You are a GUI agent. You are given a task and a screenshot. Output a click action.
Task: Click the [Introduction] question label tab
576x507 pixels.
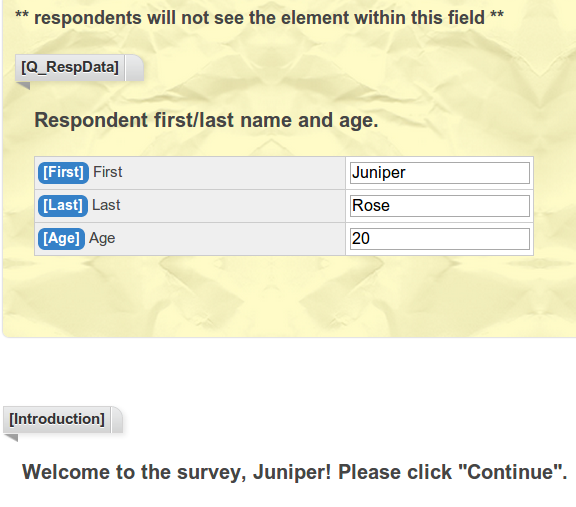tap(57, 420)
